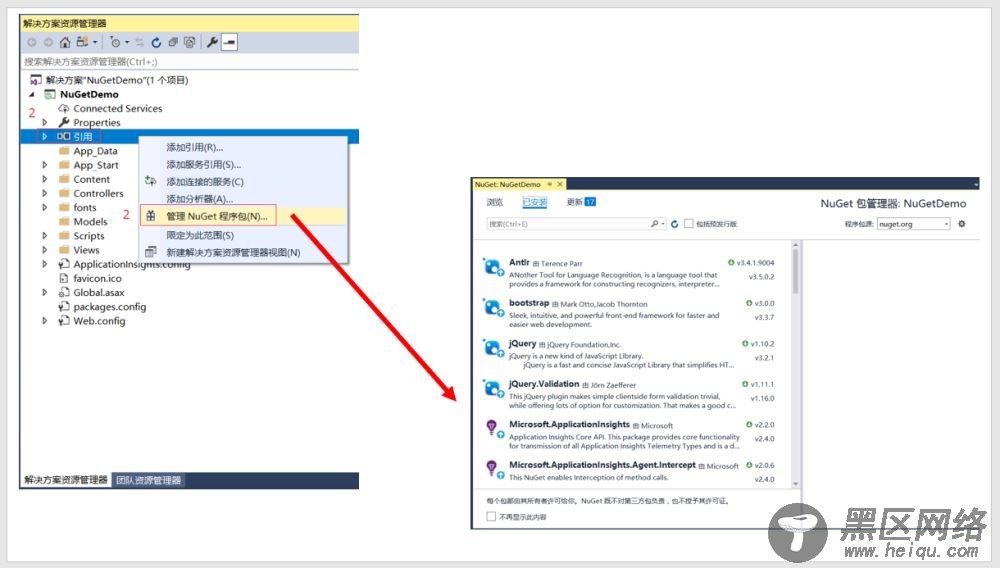Expand the Properties node
This screenshot has width=1000, height=568.
[x=45, y=122]
